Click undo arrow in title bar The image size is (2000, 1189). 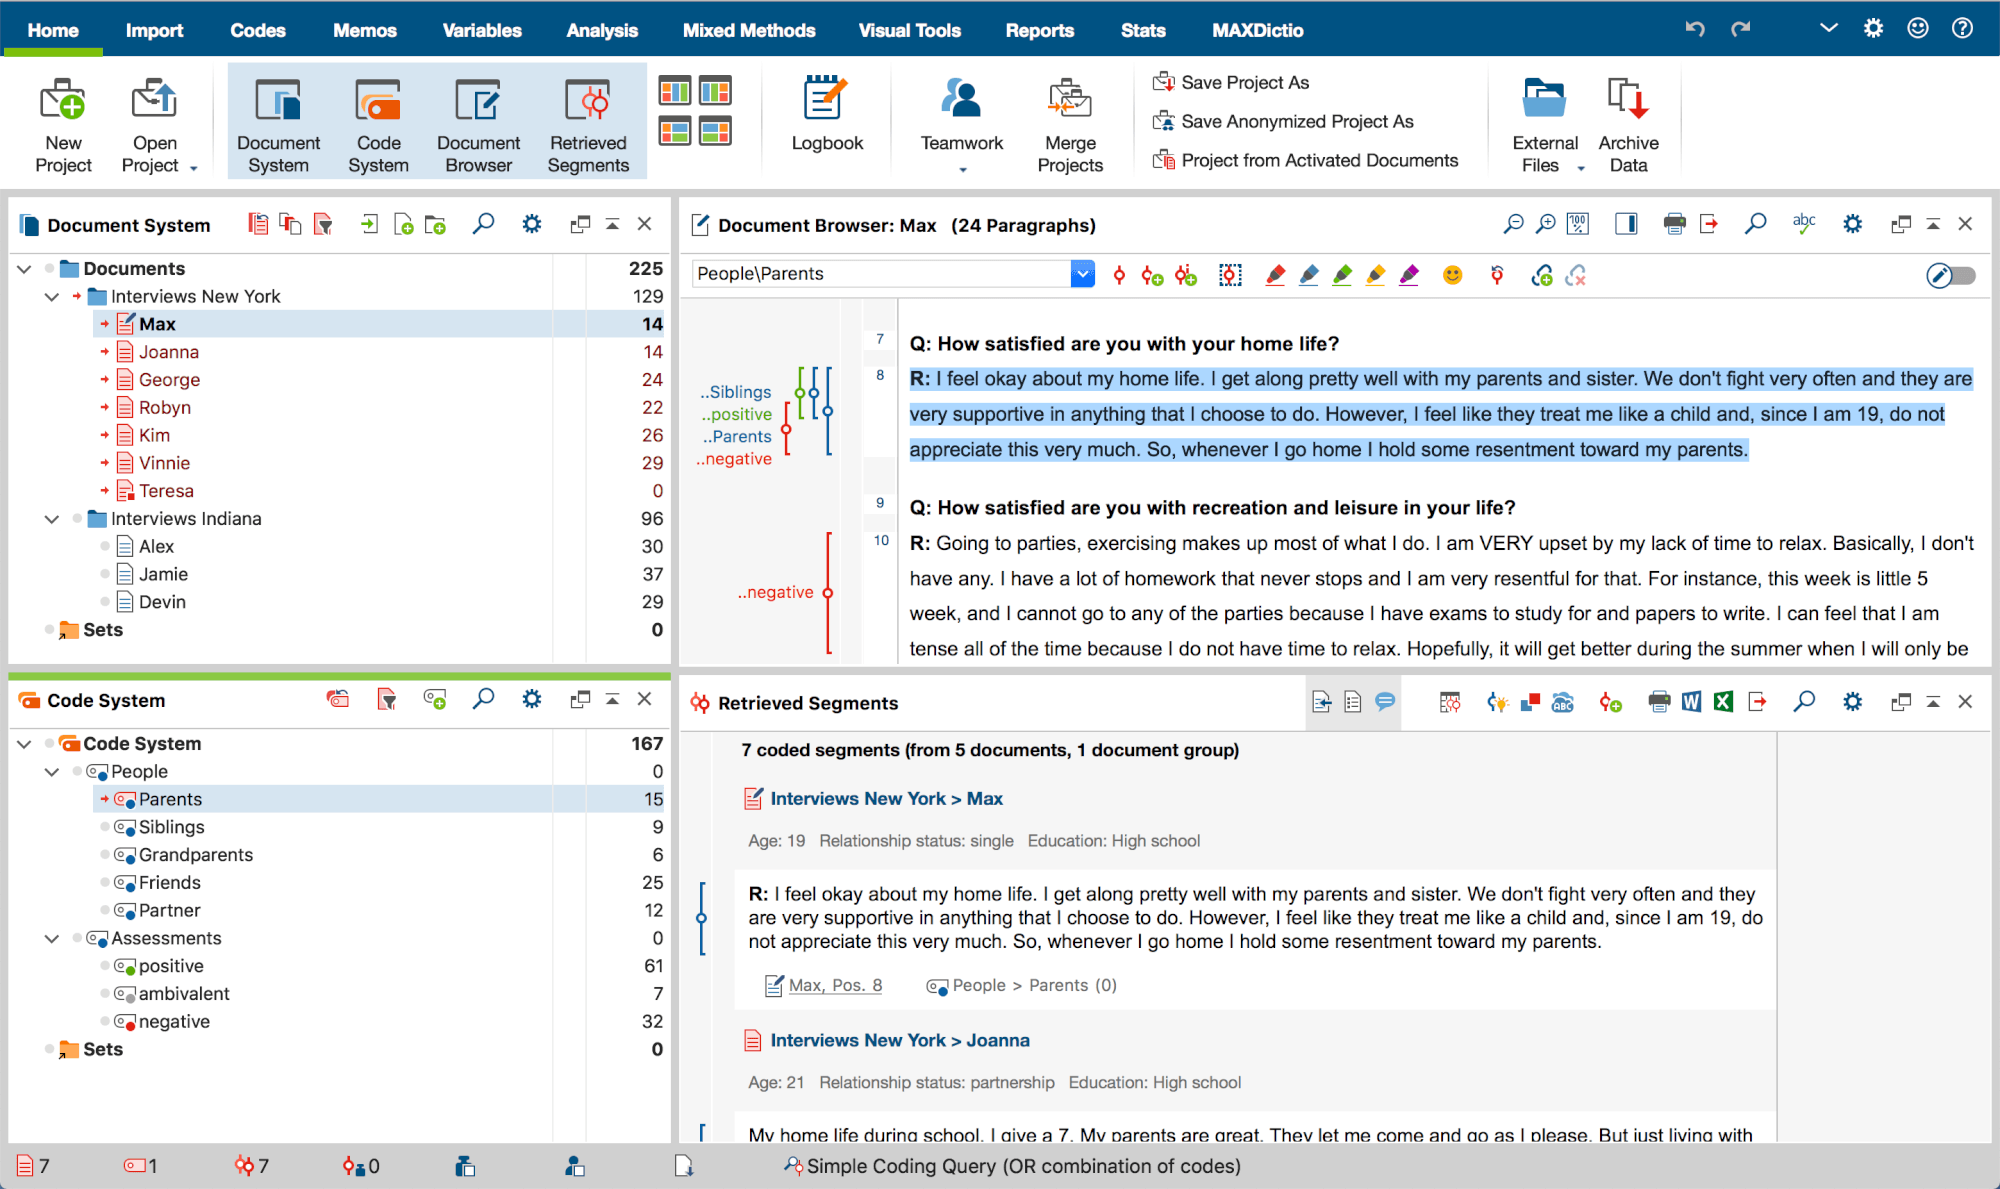1694,29
